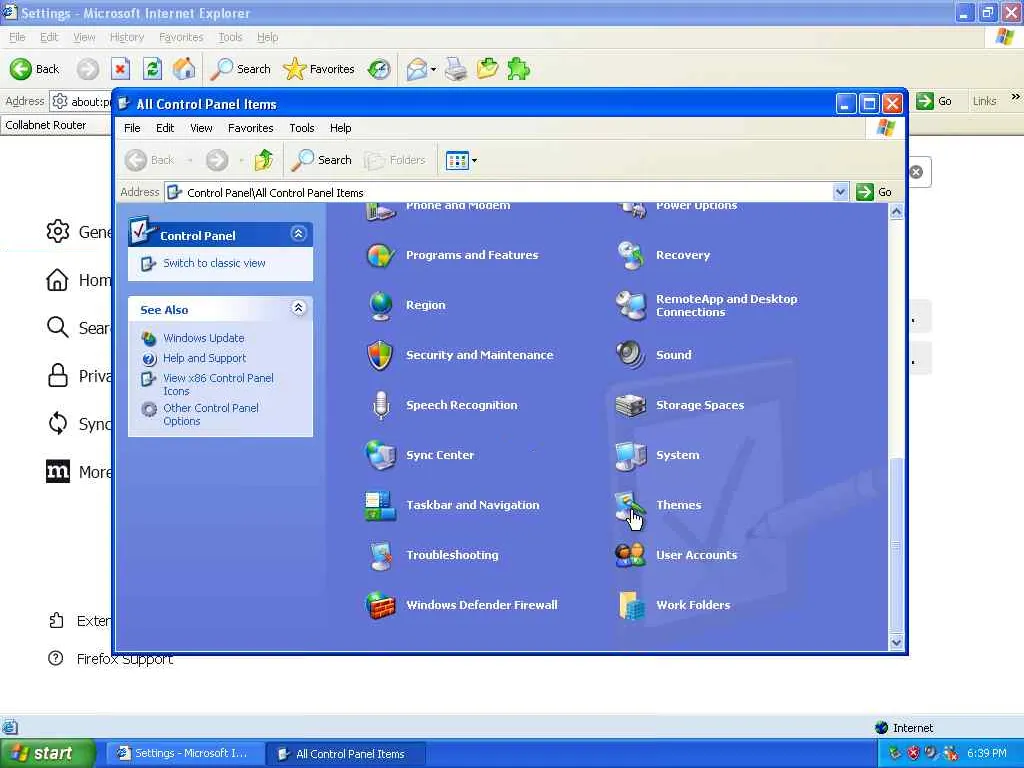
Task: Open the Themes icon
Action: tap(630, 505)
